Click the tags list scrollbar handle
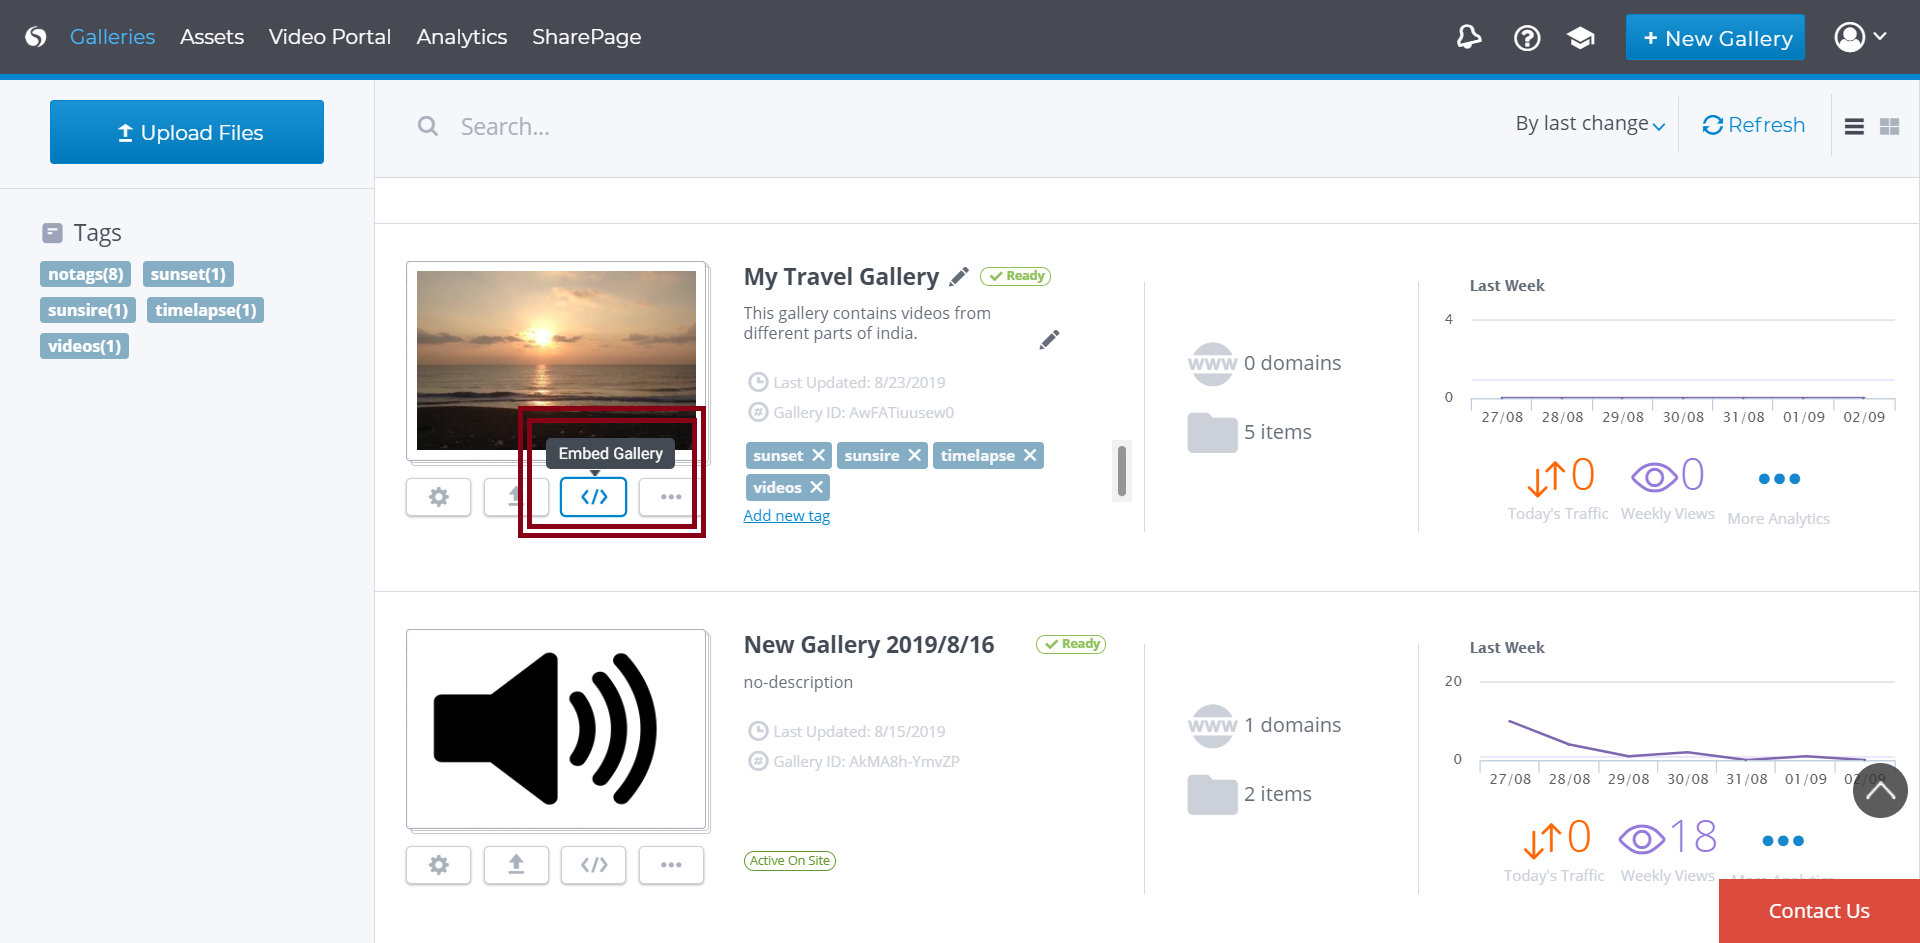Screen dimensions: 1920x943 [x=1122, y=471]
